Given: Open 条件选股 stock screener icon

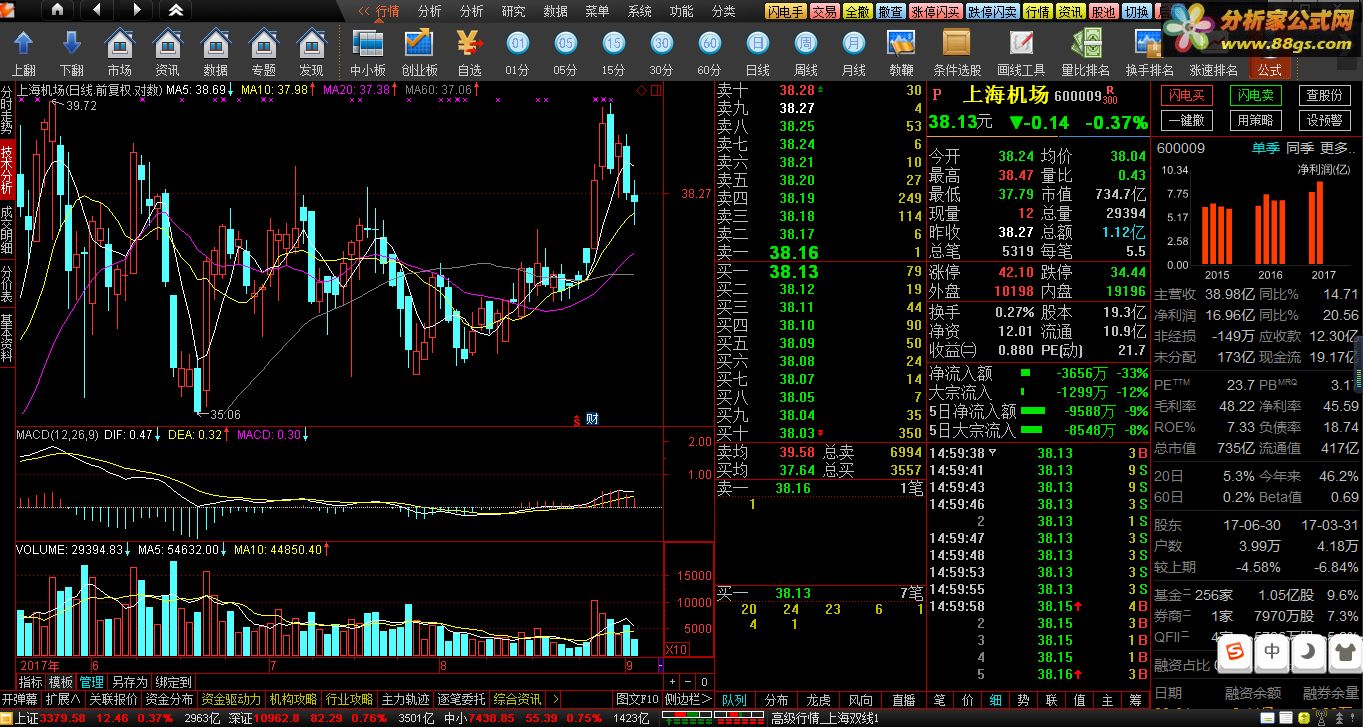Looking at the screenshot, I should [957, 52].
